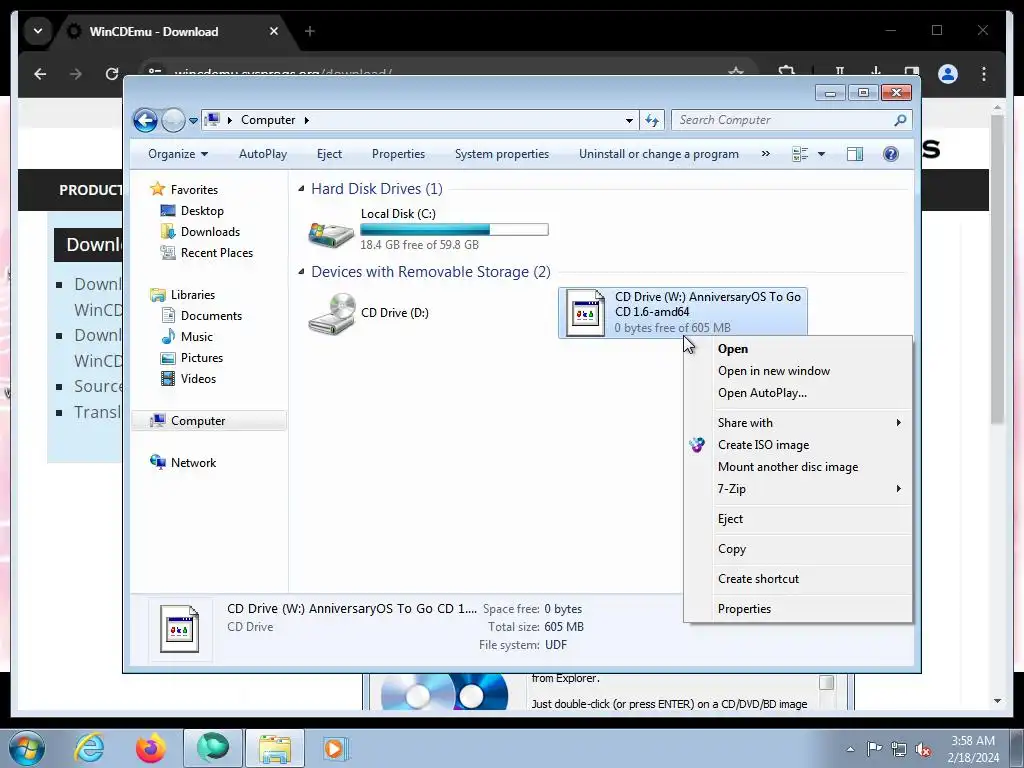Open the Chrome profile icon

[x=948, y=74]
